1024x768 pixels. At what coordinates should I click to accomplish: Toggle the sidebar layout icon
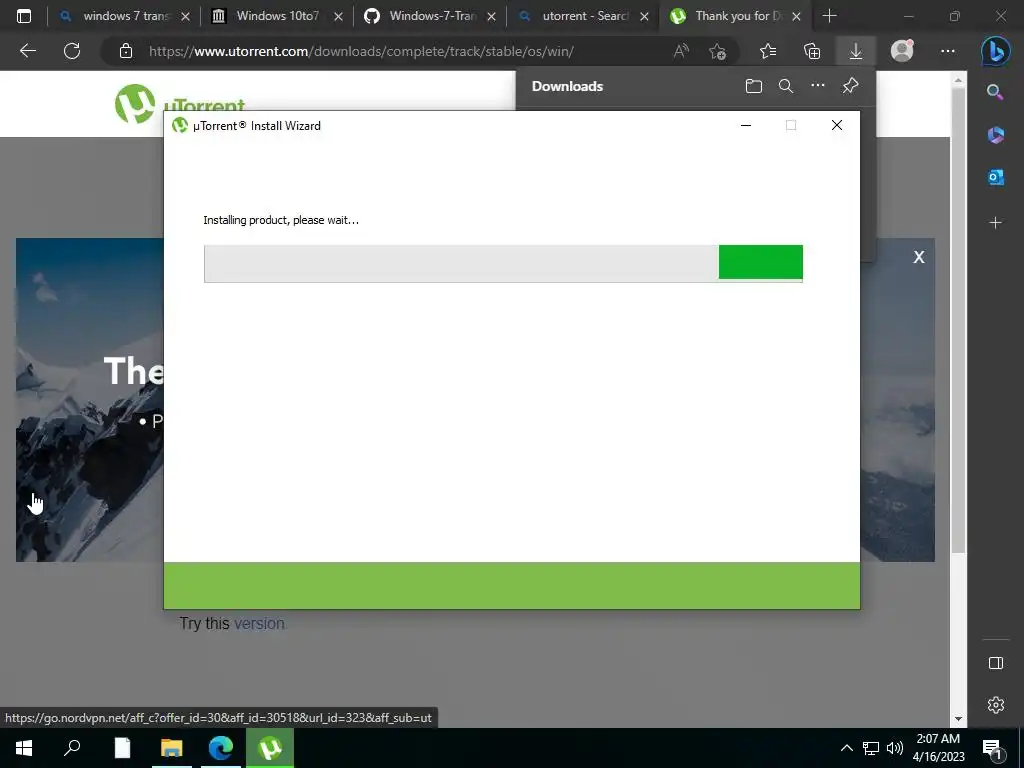click(995, 663)
